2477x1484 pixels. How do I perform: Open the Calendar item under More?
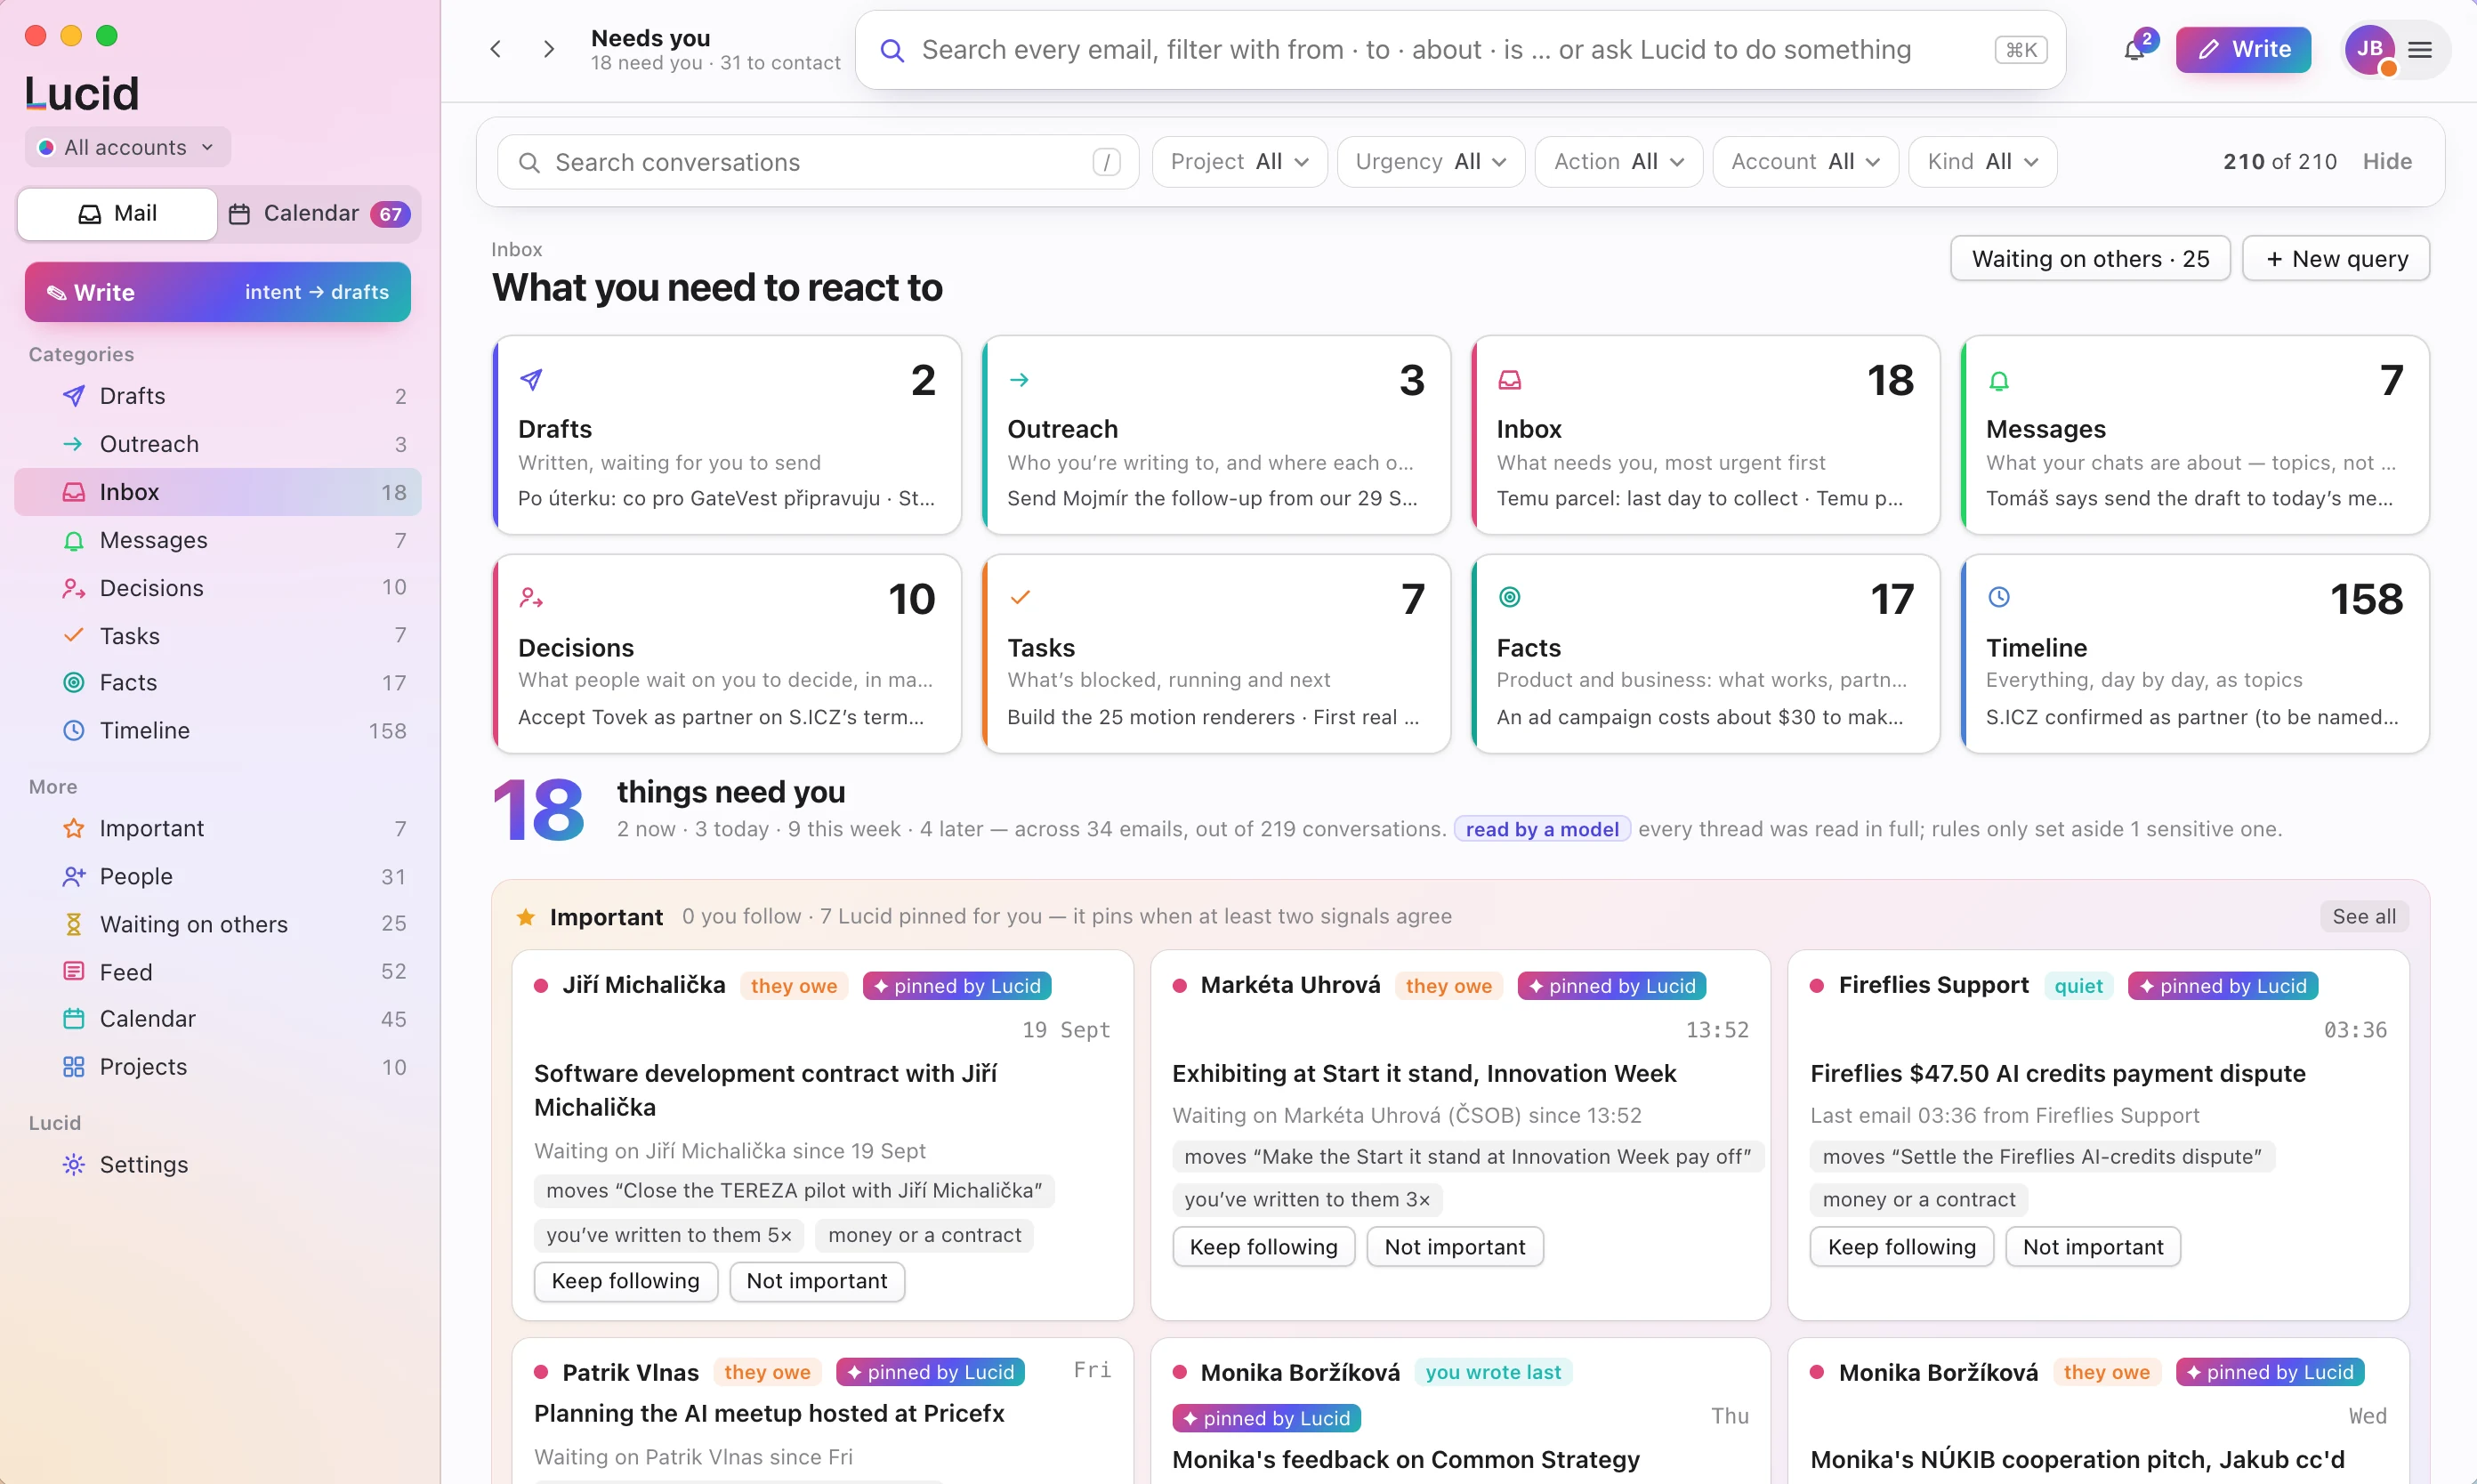(x=218, y=1019)
